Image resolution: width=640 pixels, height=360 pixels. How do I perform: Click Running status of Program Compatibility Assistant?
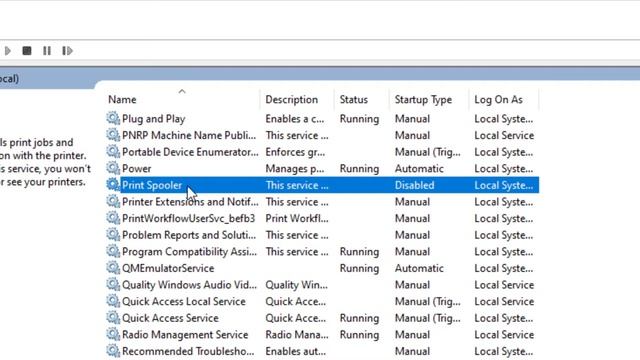[x=359, y=251]
